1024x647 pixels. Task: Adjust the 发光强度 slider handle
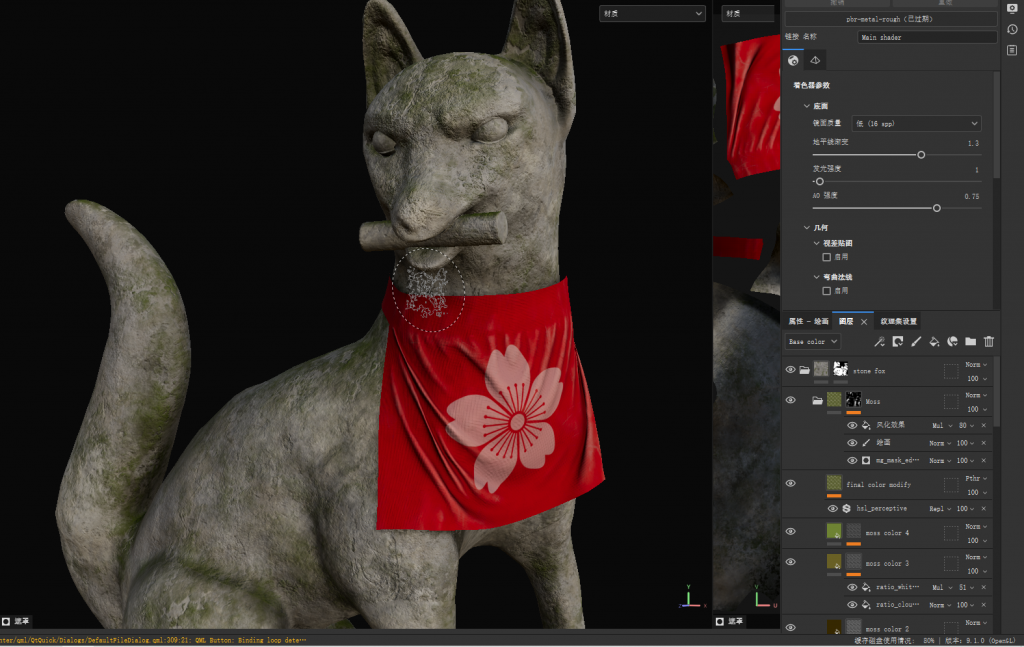pos(820,181)
